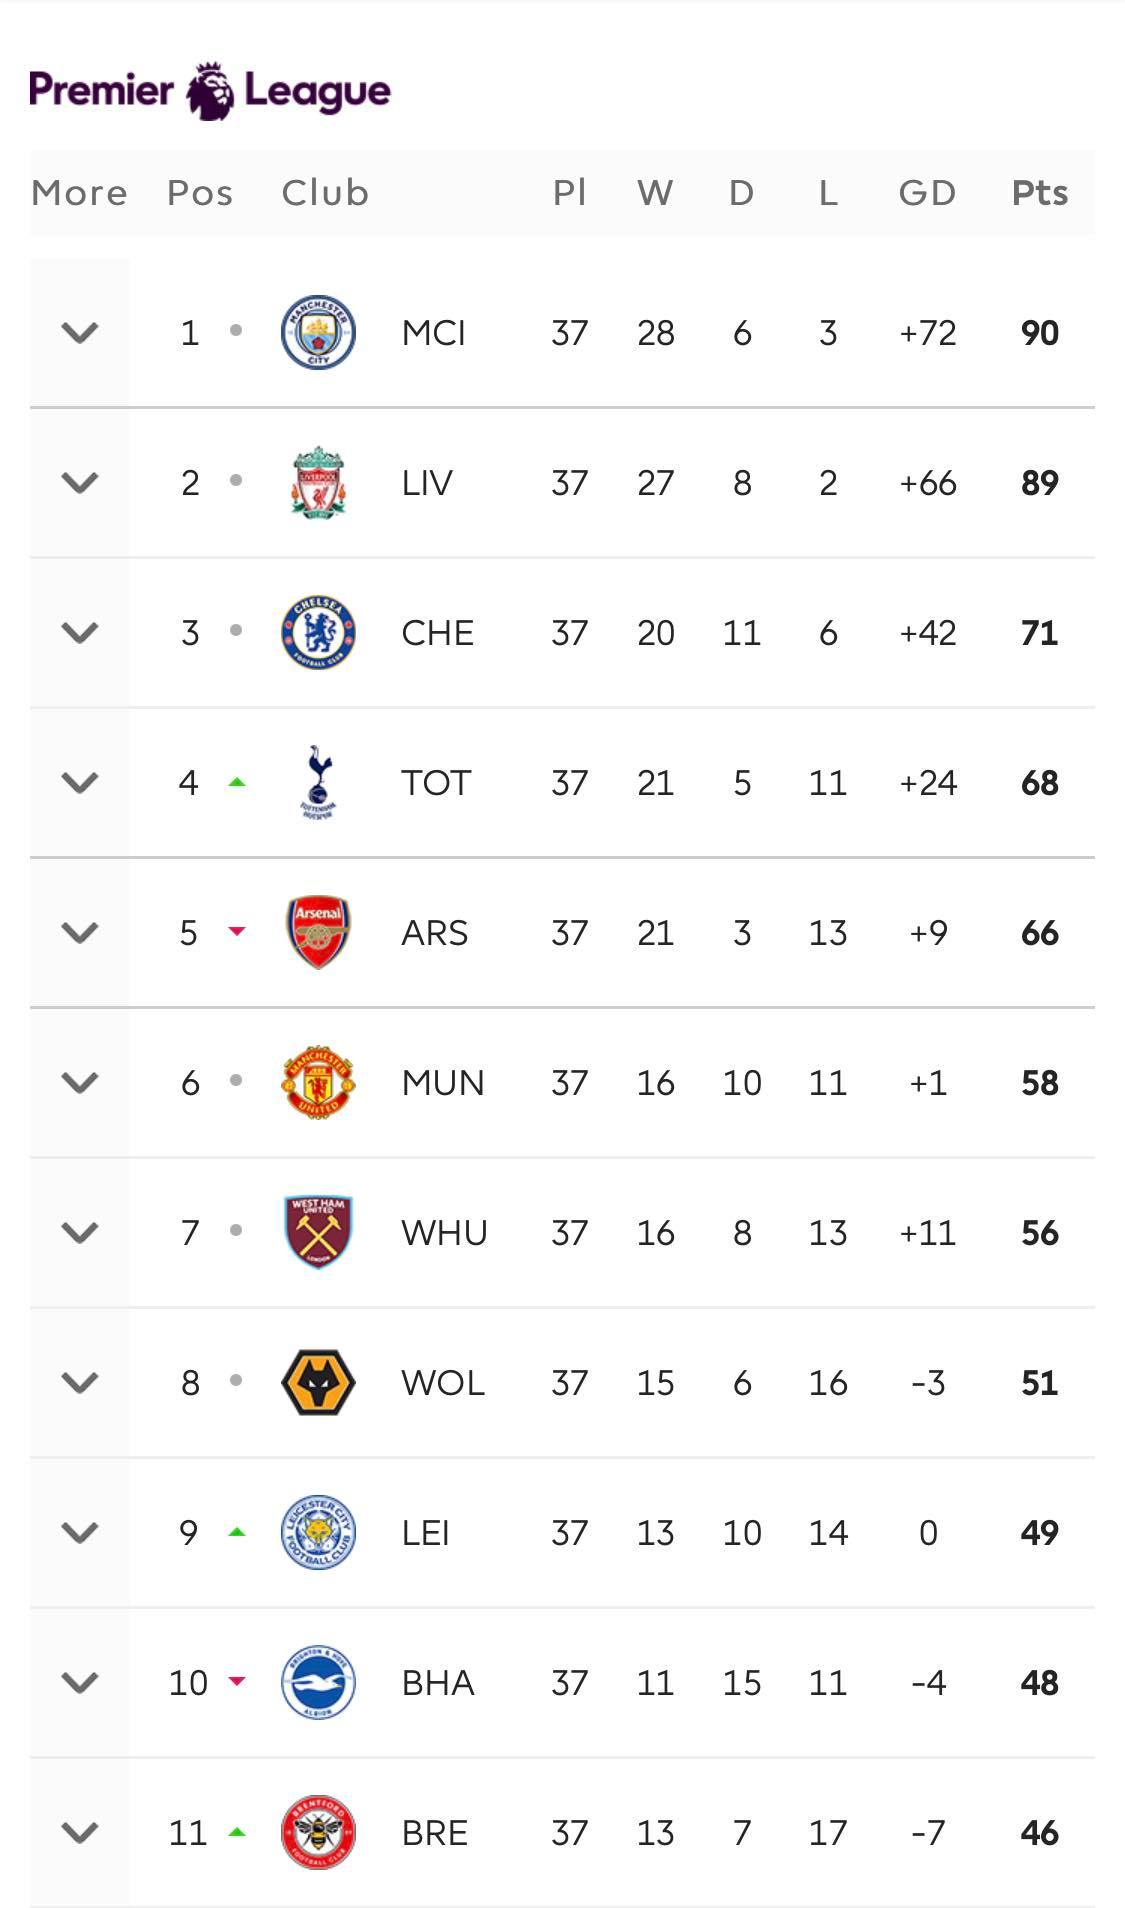Click the Wolves club badge
The image size is (1125, 1908).
pyautogui.click(x=318, y=1382)
